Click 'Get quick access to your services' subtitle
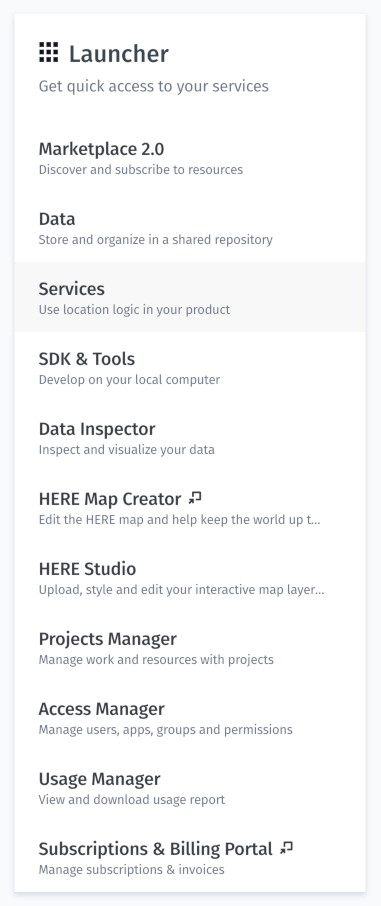Image resolution: width=381 pixels, height=906 pixels. click(x=154, y=87)
